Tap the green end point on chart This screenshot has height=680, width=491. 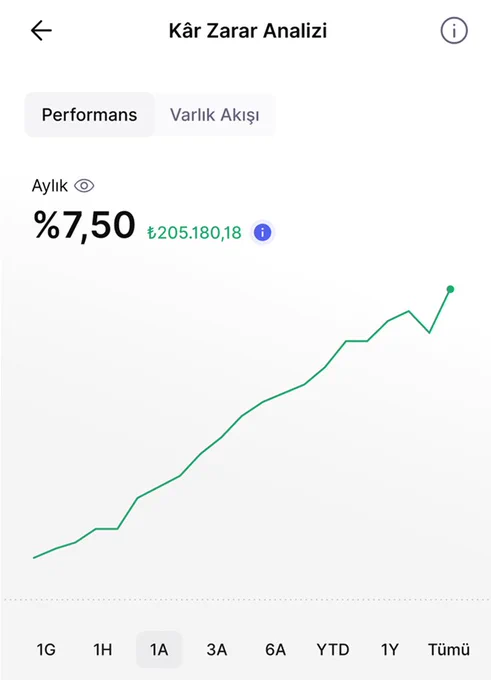450,289
